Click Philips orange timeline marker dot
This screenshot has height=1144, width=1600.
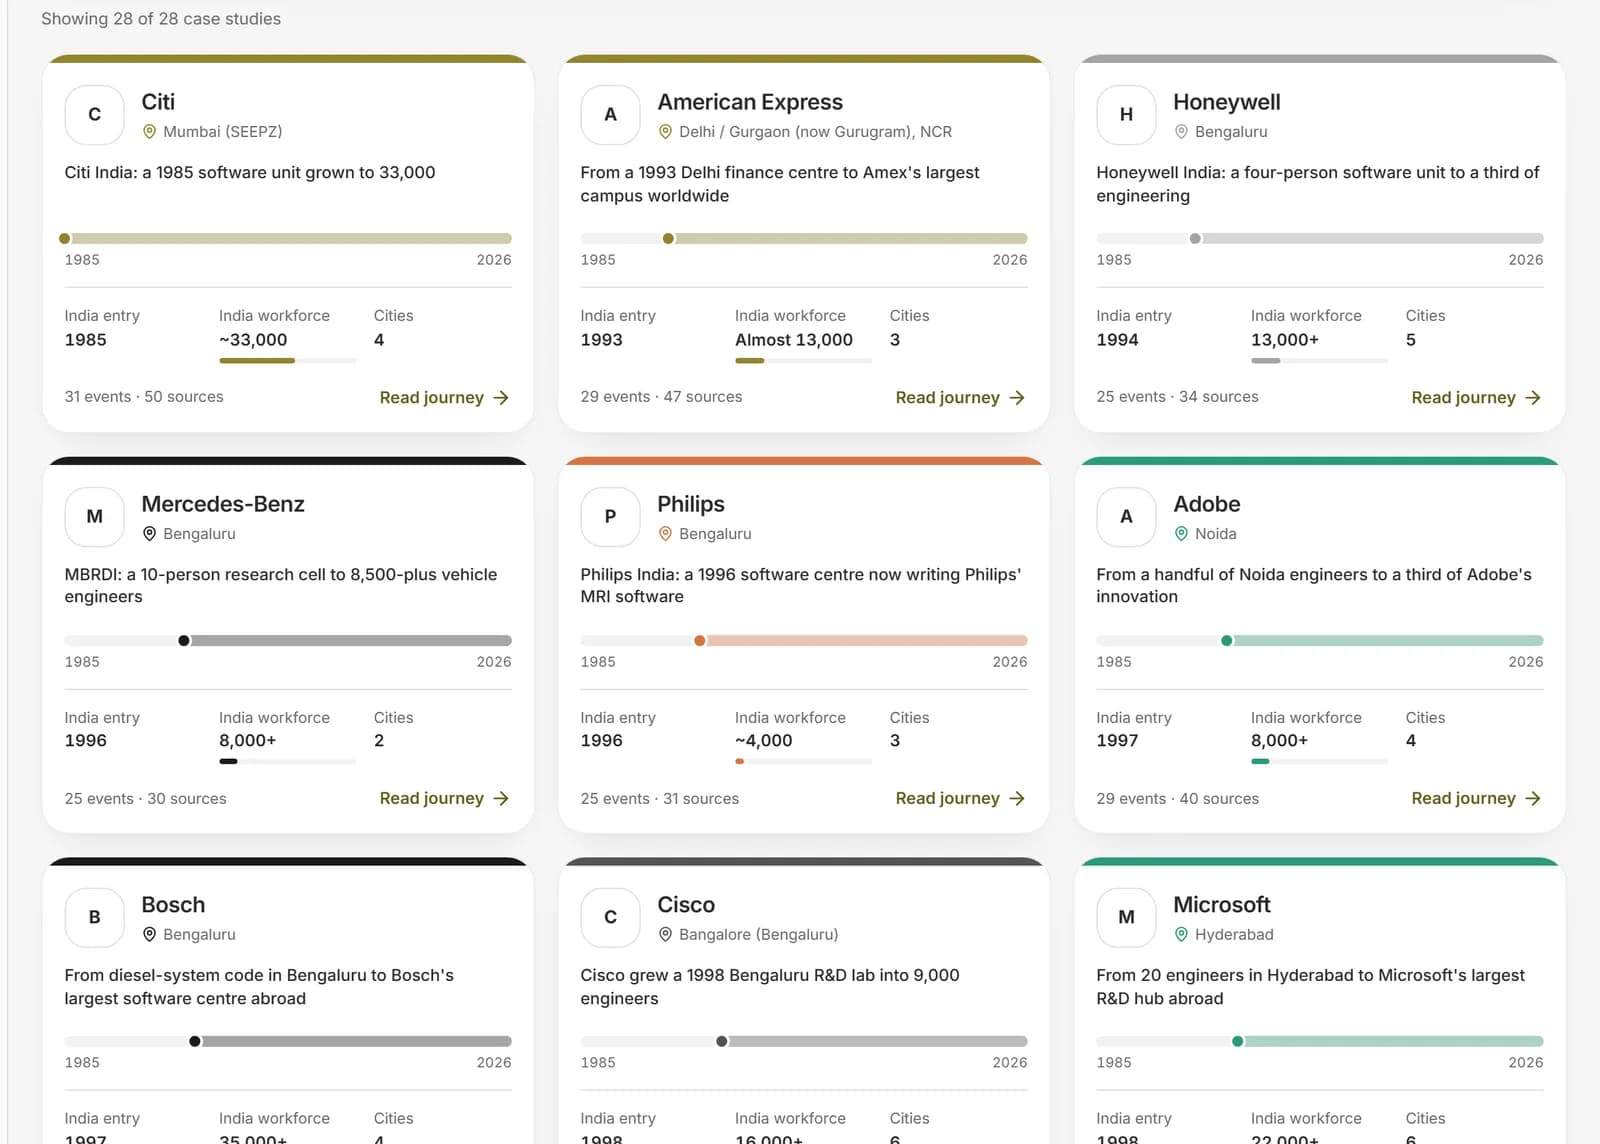700,641
